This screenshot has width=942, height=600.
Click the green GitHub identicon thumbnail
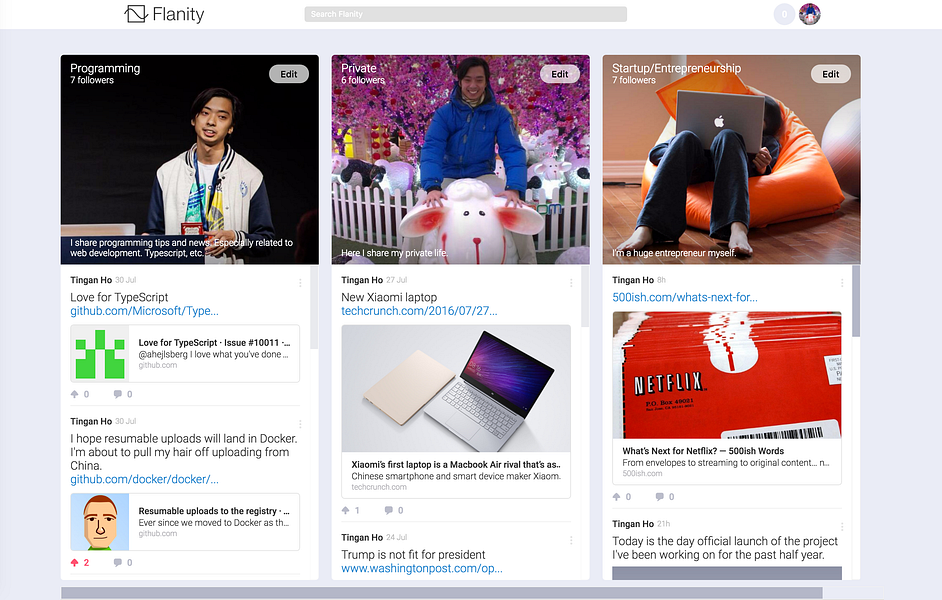point(100,354)
